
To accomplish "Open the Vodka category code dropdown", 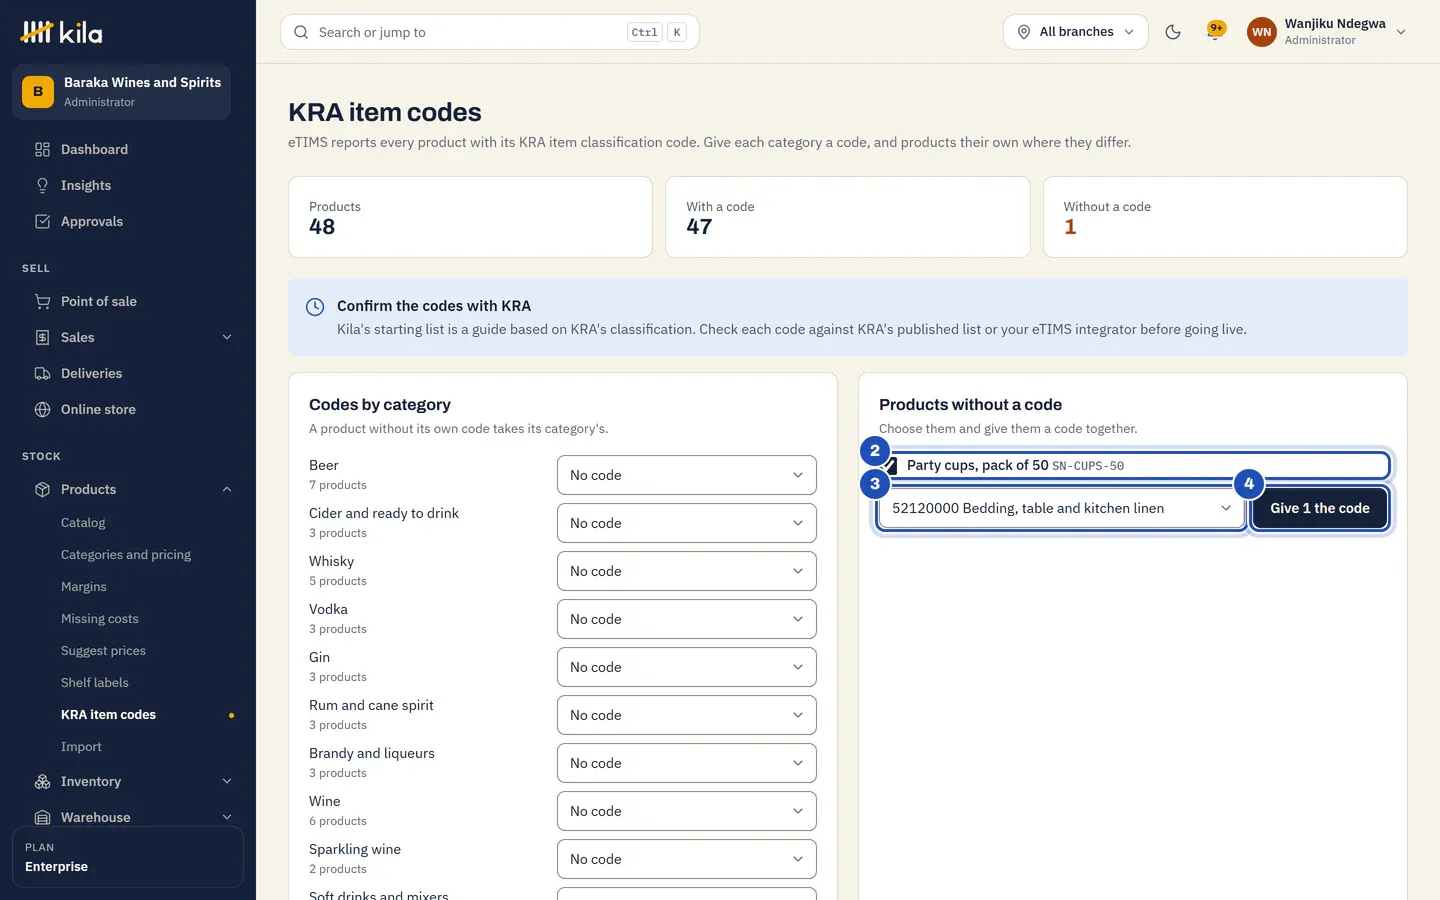I will 687,619.
